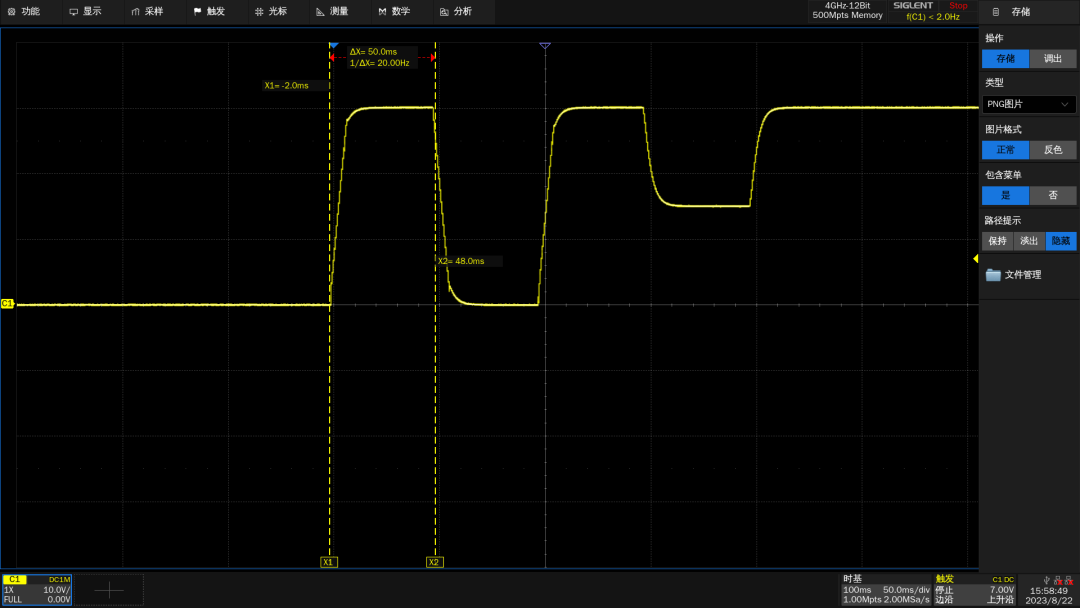Select 保持 path hint option
This screenshot has height=608, width=1080.
pyautogui.click(x=997, y=241)
